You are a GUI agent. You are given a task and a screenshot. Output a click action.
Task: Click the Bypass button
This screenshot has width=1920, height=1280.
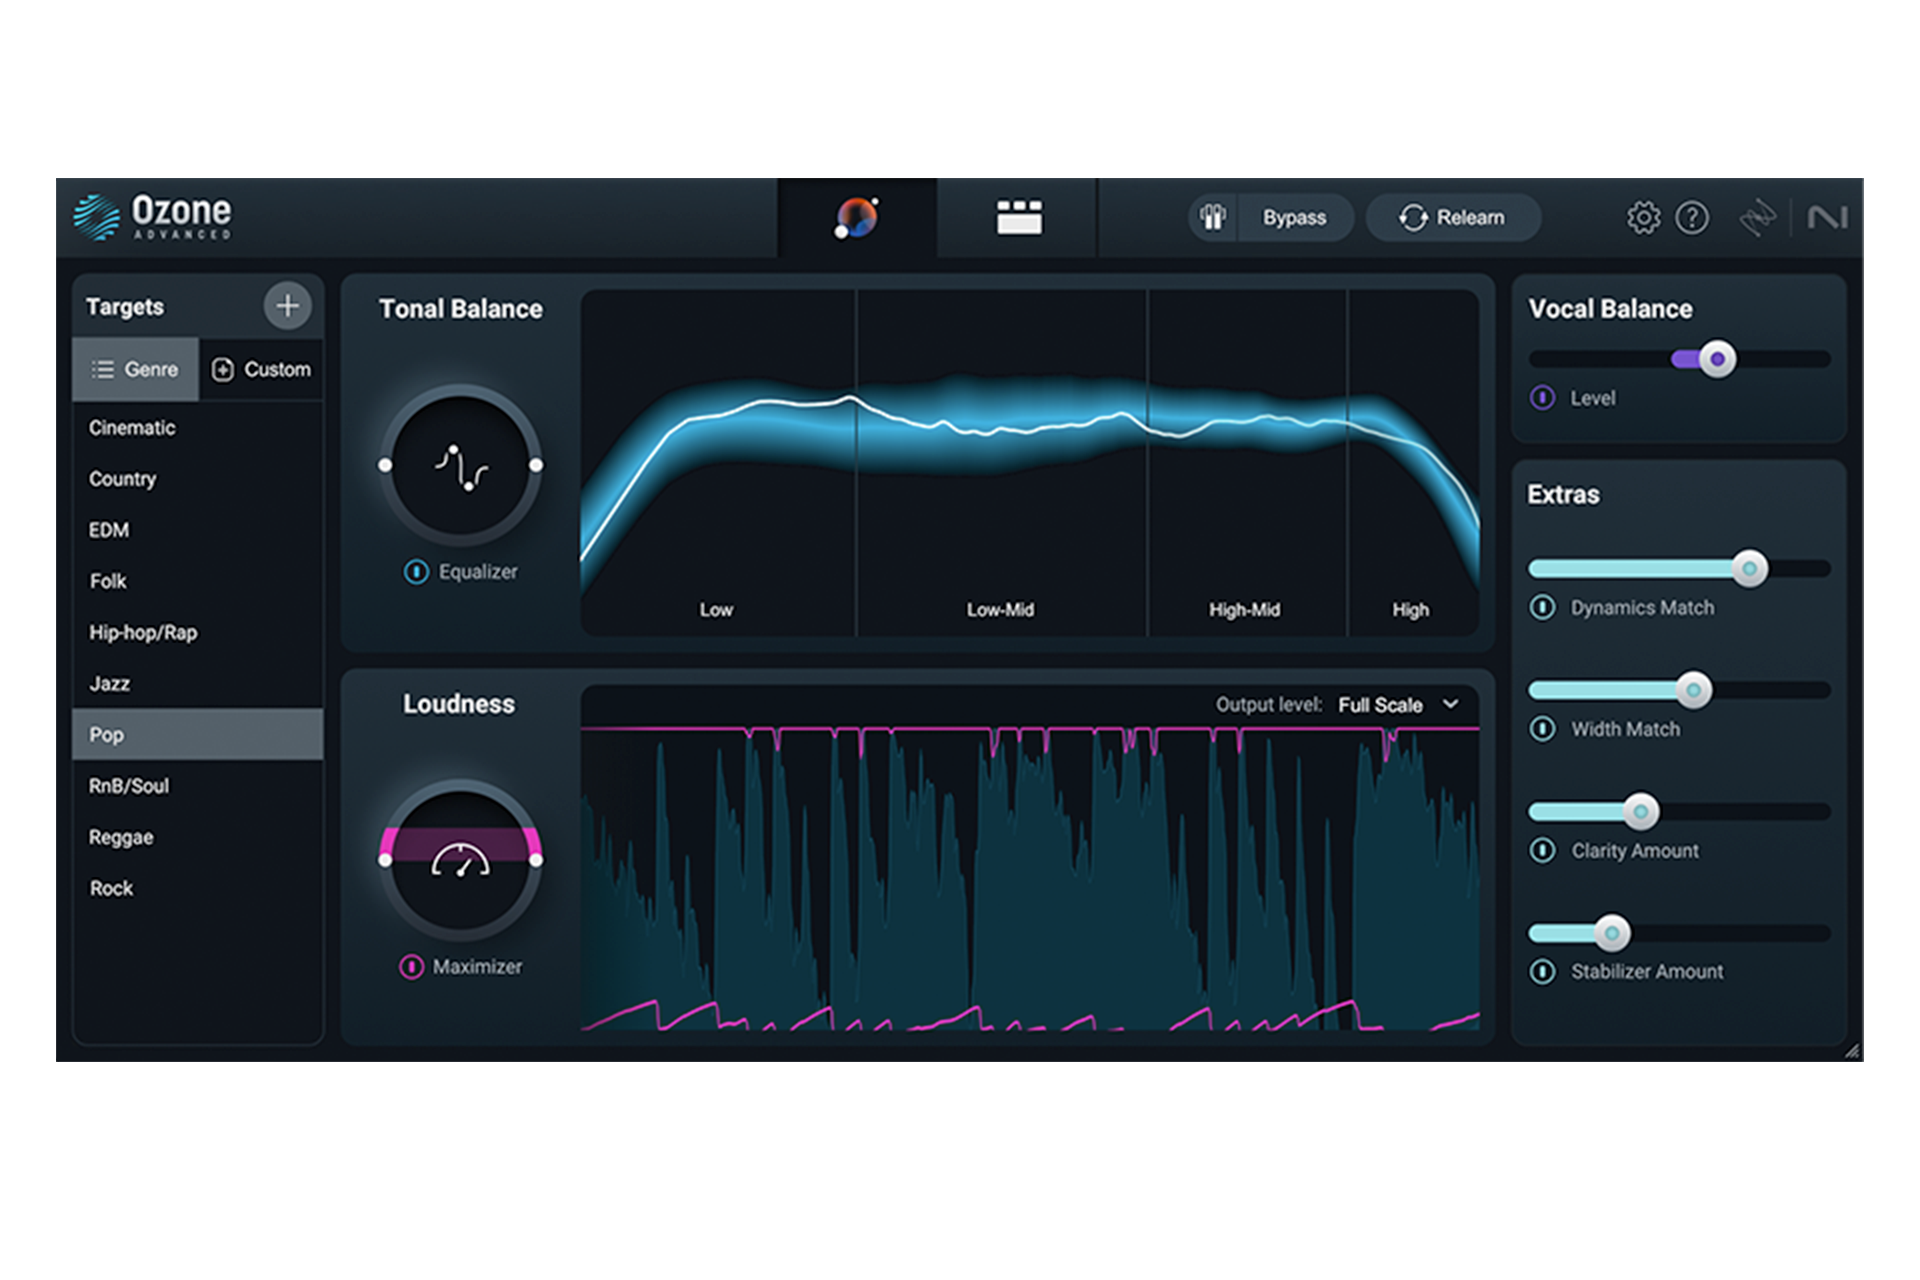tap(1295, 217)
